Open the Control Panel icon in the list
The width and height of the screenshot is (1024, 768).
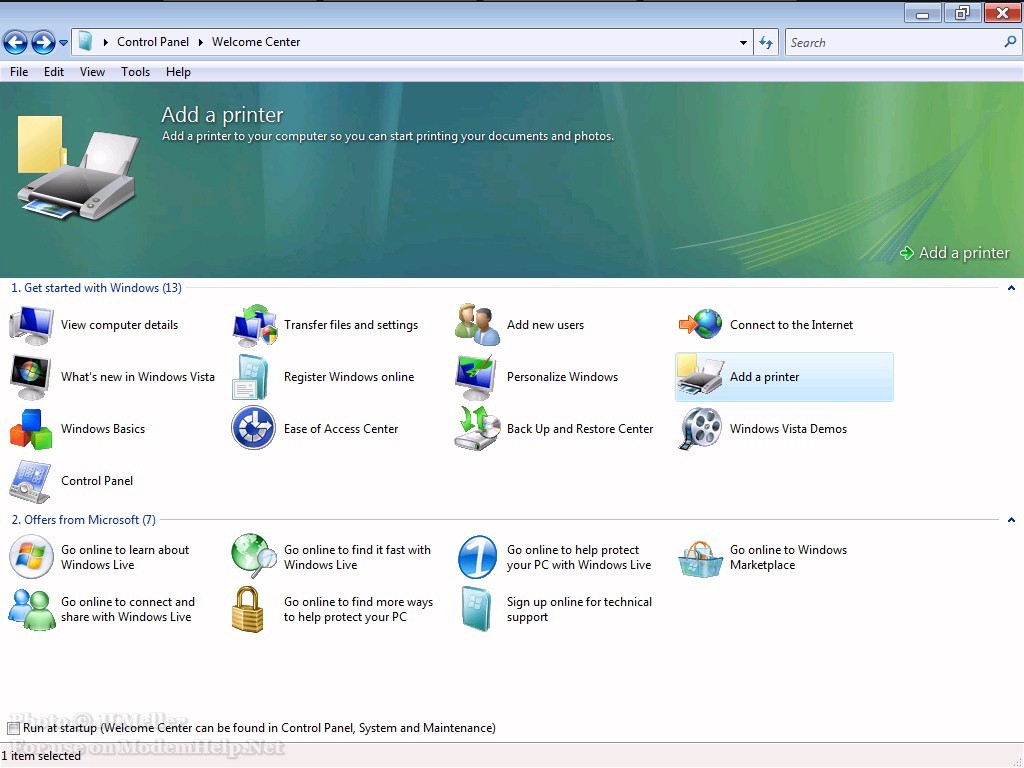coord(30,481)
